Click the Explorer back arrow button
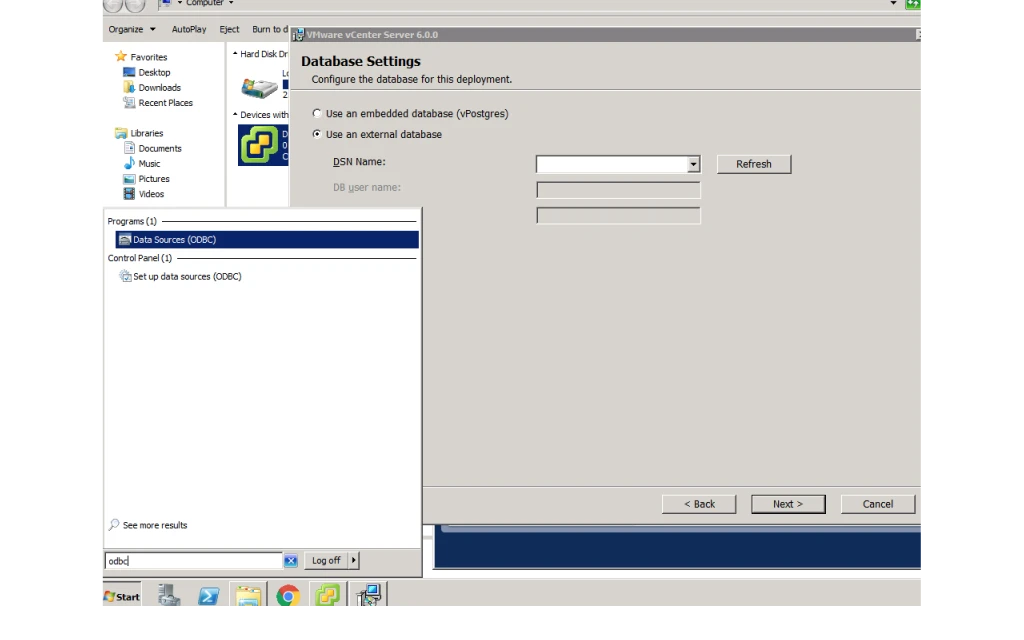Image resolution: width=1024 pixels, height=640 pixels. point(113,5)
